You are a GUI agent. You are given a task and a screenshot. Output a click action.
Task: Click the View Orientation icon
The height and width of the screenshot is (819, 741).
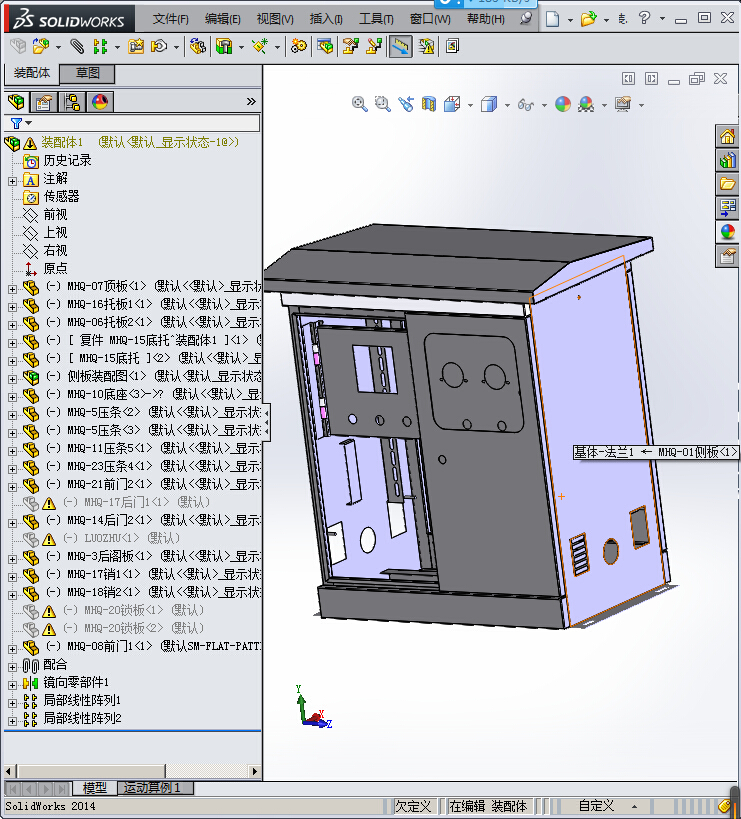[452, 104]
